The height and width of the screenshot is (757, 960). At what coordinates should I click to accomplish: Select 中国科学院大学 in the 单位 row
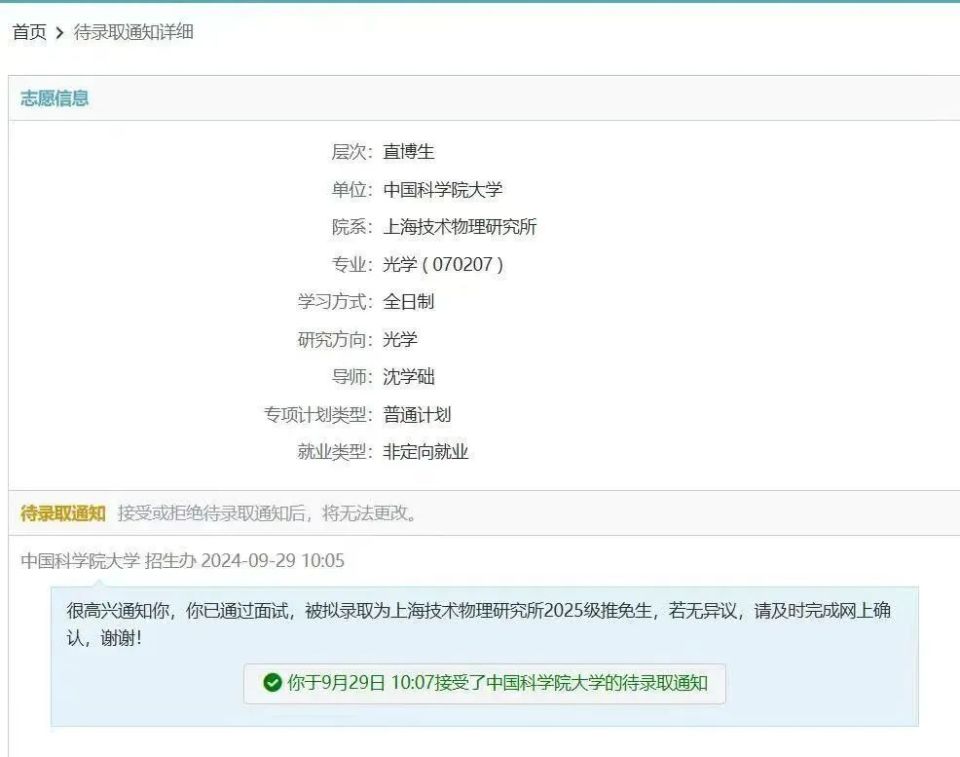click(x=443, y=190)
